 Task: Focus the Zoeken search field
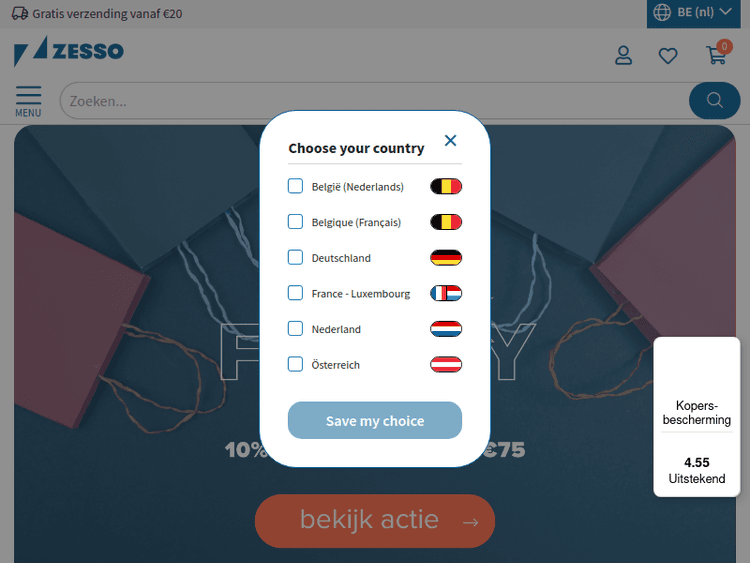[374, 101]
